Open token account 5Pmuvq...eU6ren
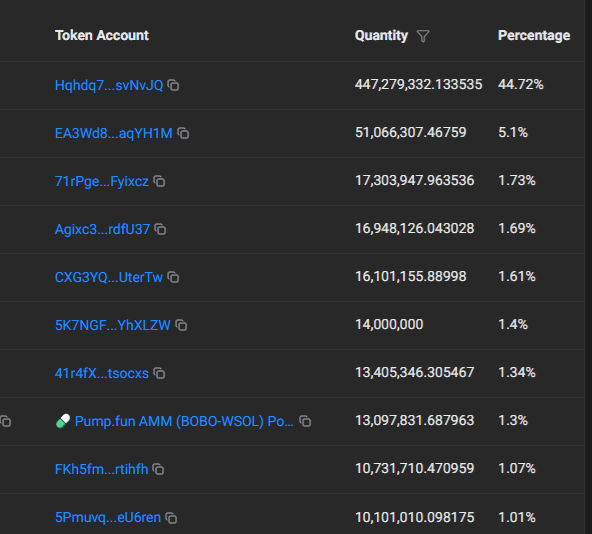Image resolution: width=592 pixels, height=534 pixels. click(x=108, y=517)
